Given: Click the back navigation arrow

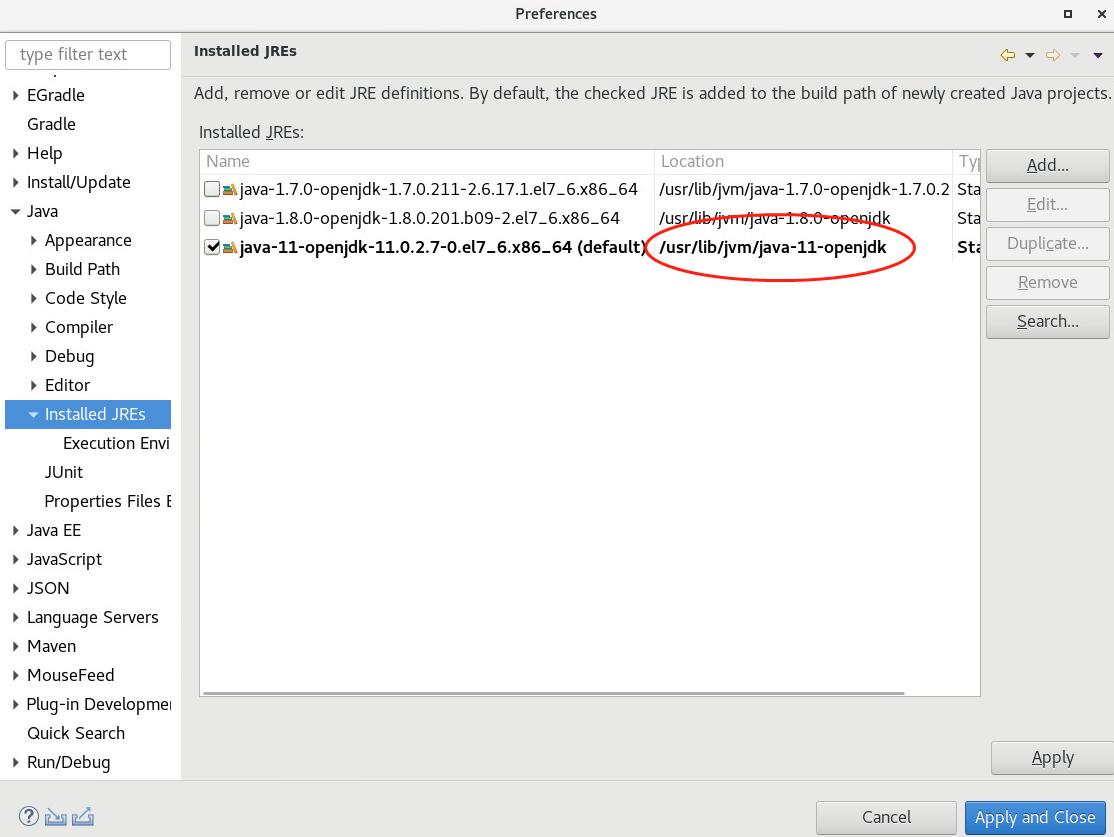Looking at the screenshot, I should (1008, 55).
